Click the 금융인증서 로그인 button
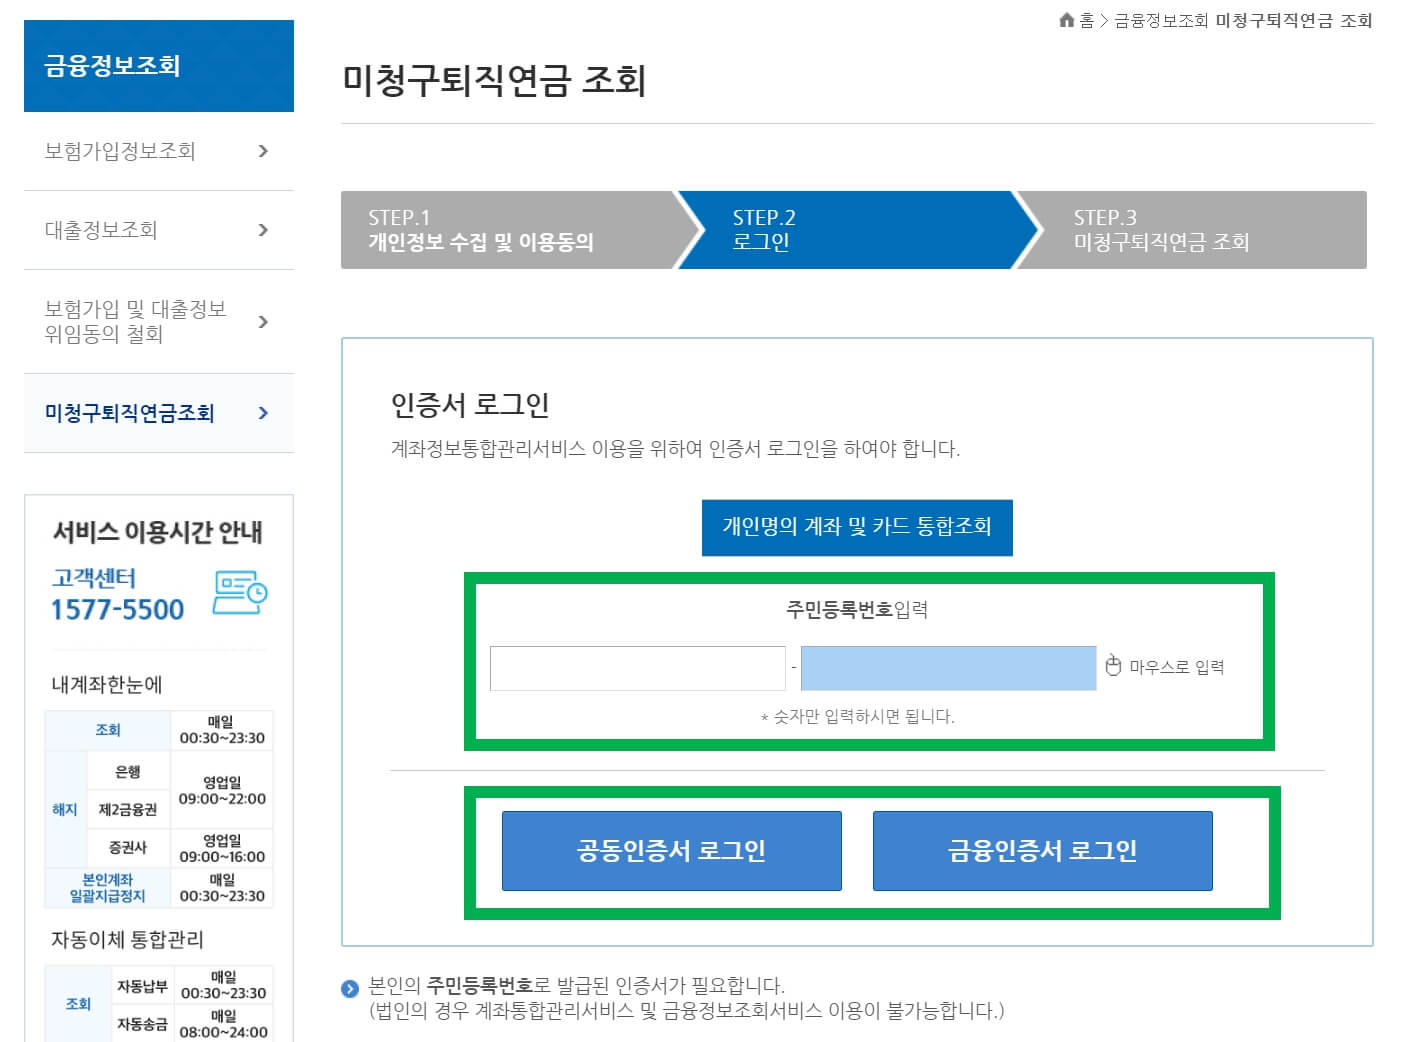Viewport: 1424px width, 1042px height. 1043,851
